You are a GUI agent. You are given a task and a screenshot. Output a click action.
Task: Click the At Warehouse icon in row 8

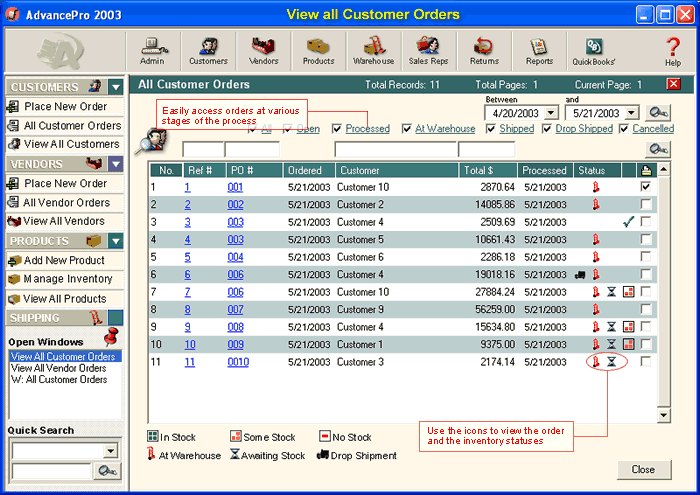click(x=596, y=309)
